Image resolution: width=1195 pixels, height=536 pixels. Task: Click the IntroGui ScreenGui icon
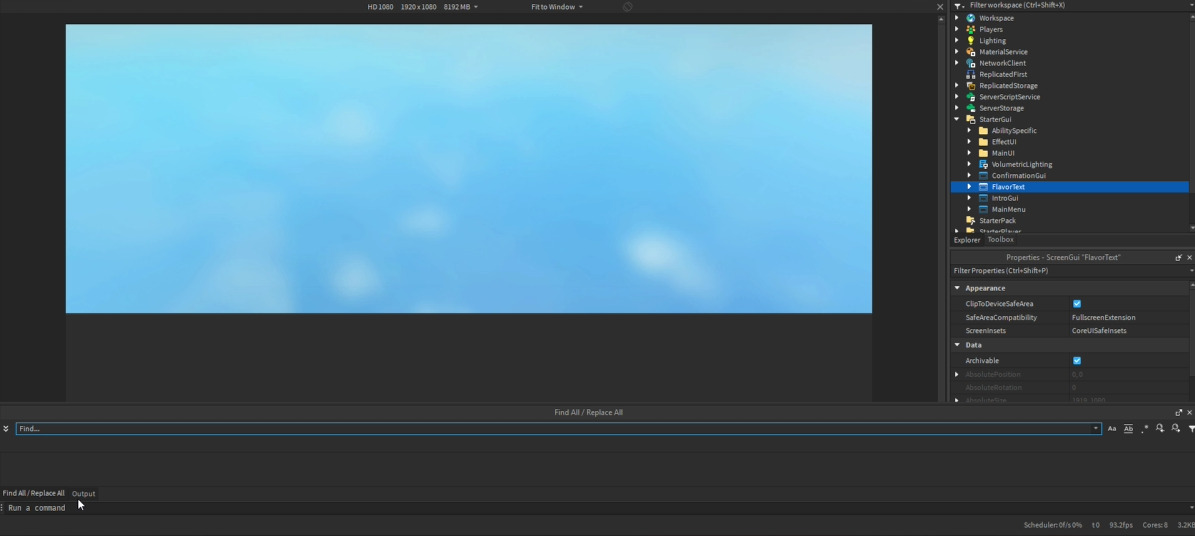tap(983, 198)
